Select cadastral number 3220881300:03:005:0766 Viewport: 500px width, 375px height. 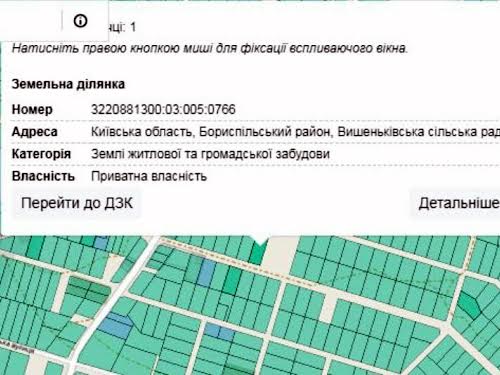point(163,109)
